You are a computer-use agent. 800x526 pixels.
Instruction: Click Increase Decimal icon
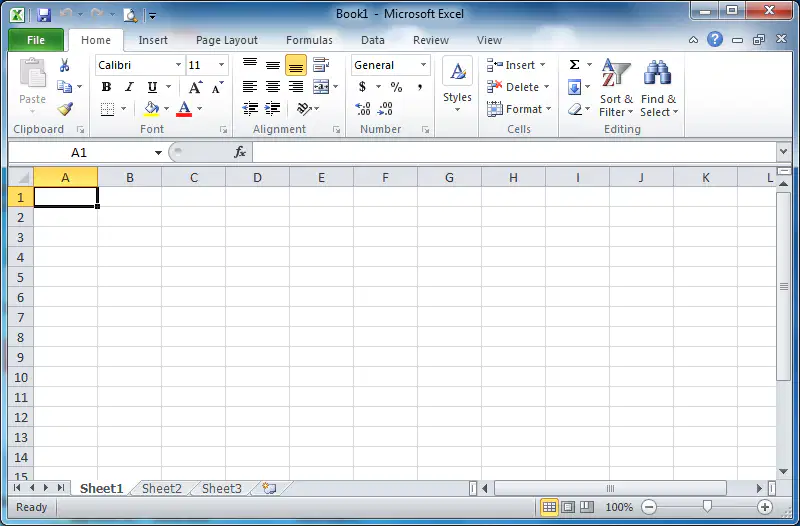tap(363, 109)
